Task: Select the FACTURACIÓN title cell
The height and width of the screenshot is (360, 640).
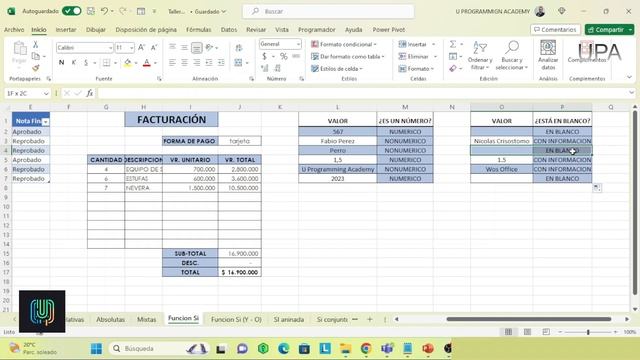Action: point(171,120)
